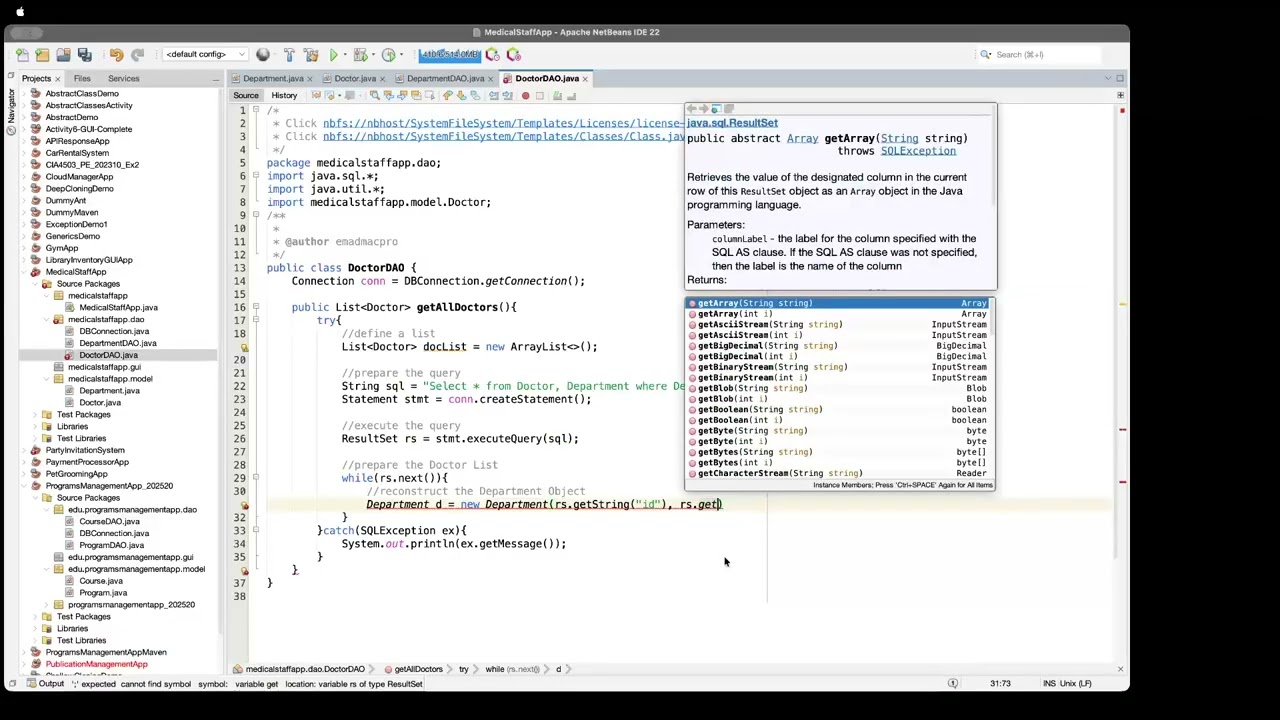Click the first profiler icon after memory bar
This screenshot has height=720, width=1280.
click(x=492, y=55)
